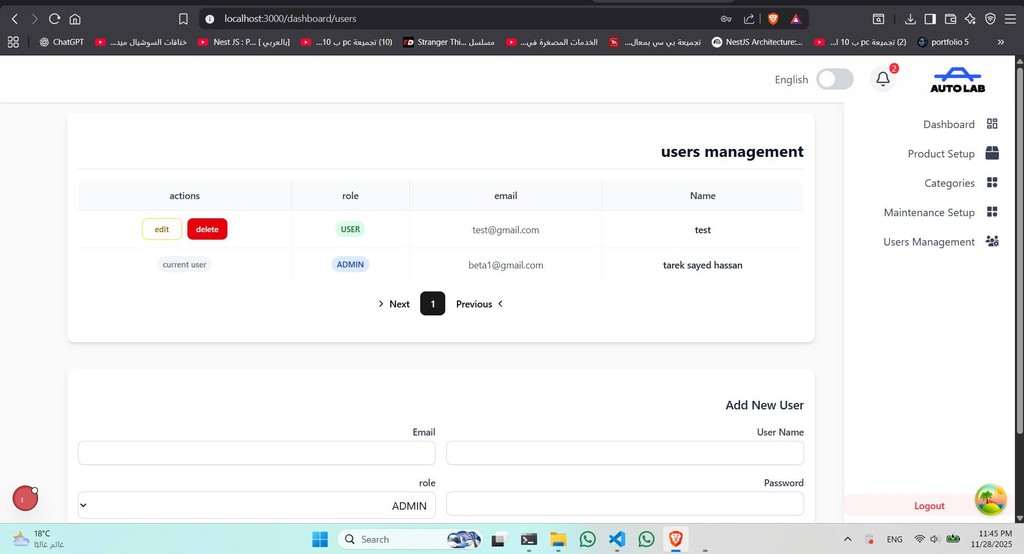Select page 1 in pagination
The height and width of the screenshot is (554, 1024).
pos(432,304)
